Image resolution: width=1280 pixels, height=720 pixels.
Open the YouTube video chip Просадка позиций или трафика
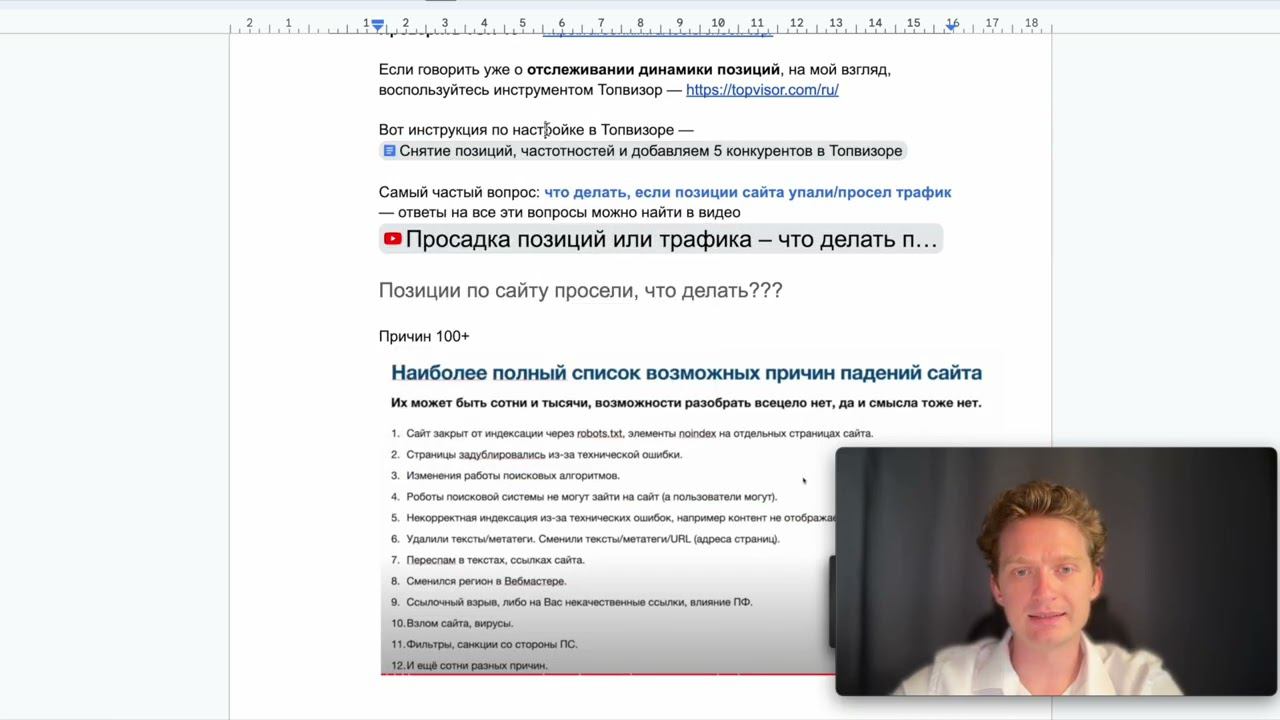(660, 239)
